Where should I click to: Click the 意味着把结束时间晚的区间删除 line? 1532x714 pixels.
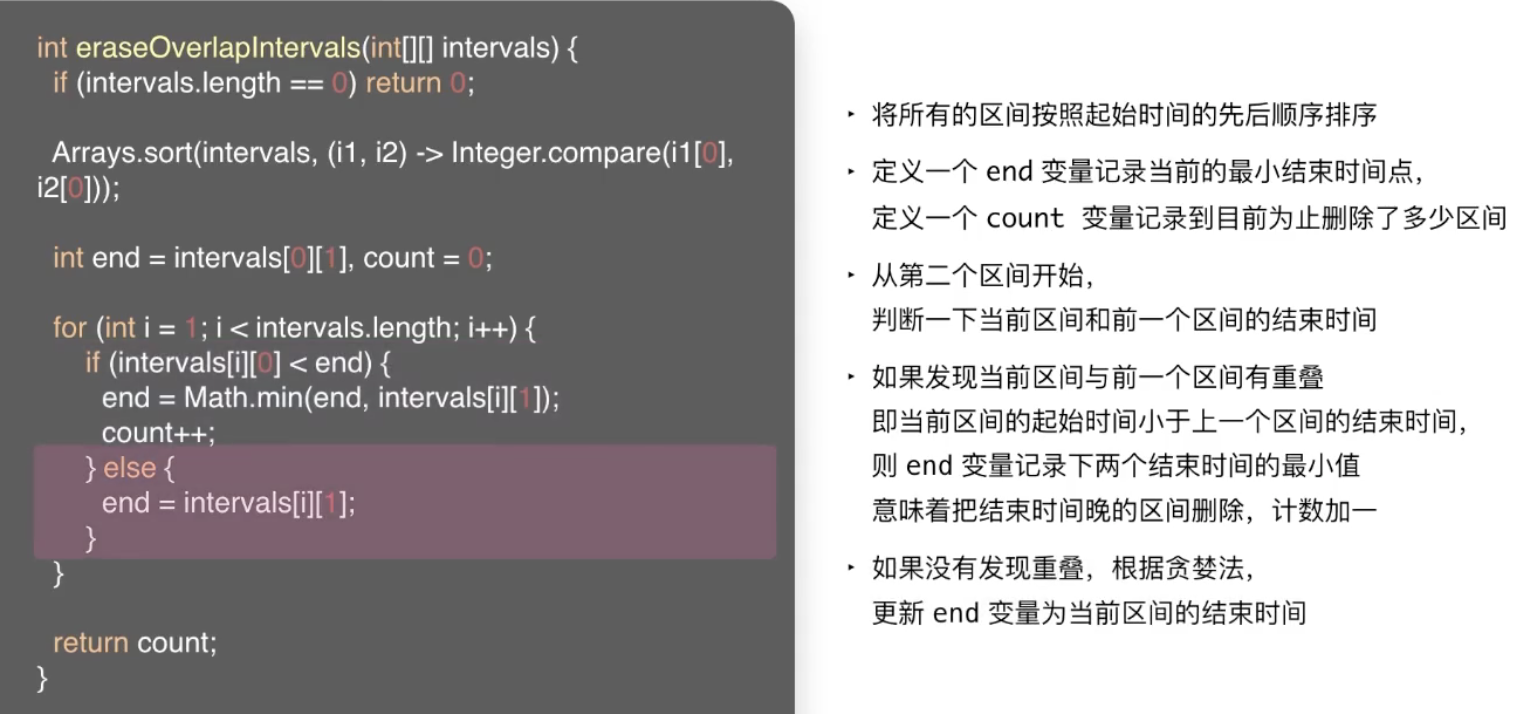[1124, 511]
